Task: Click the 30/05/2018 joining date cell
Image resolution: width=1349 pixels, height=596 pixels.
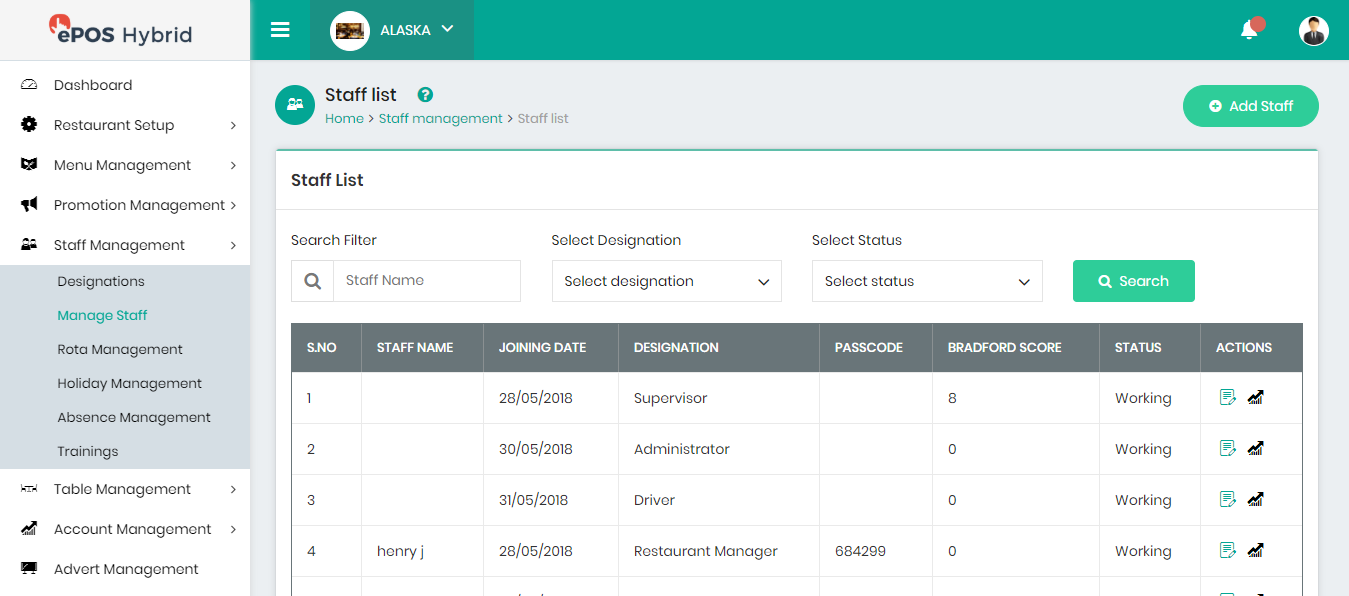Action: [x=551, y=449]
